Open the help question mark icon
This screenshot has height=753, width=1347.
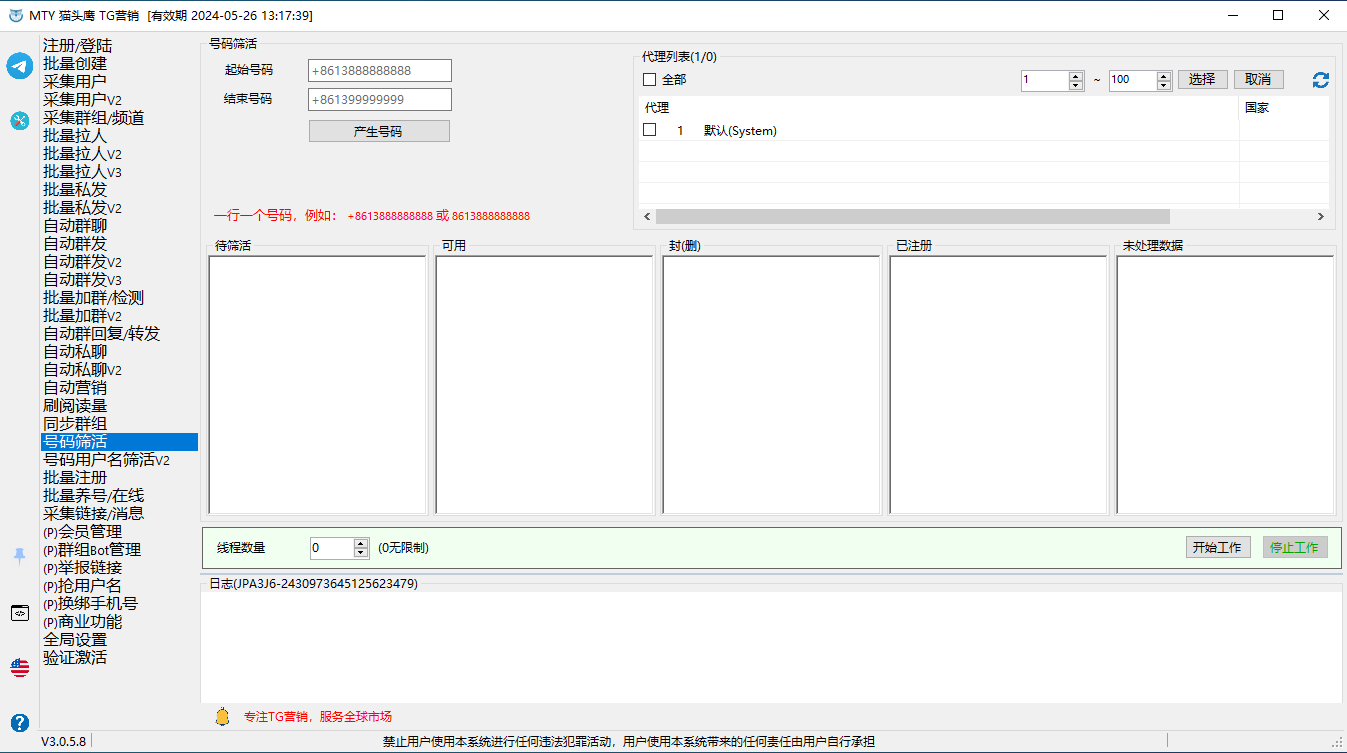click(x=19, y=722)
